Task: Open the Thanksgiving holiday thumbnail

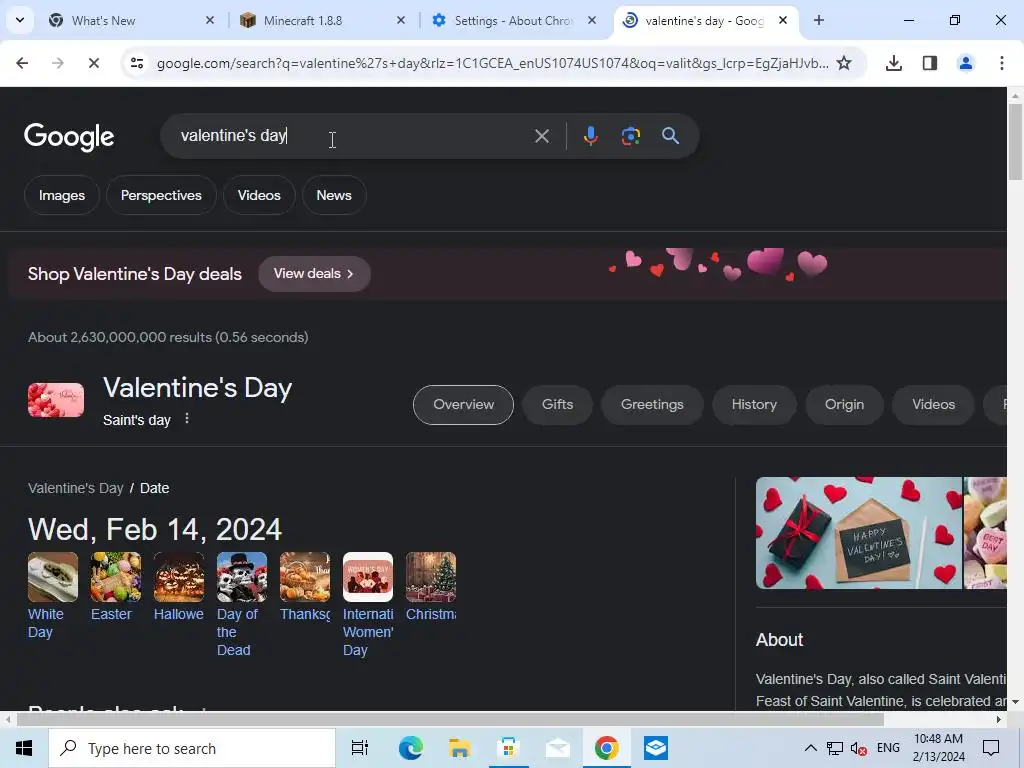Action: click(304, 577)
